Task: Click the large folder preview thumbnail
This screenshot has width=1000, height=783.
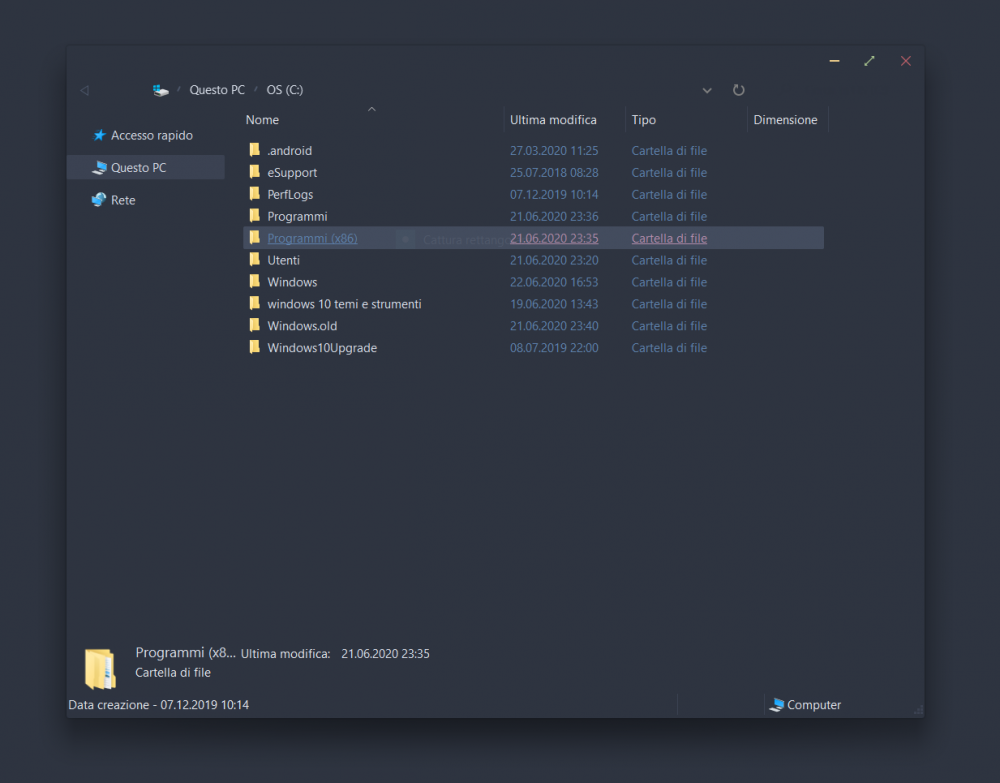Action: 100,668
